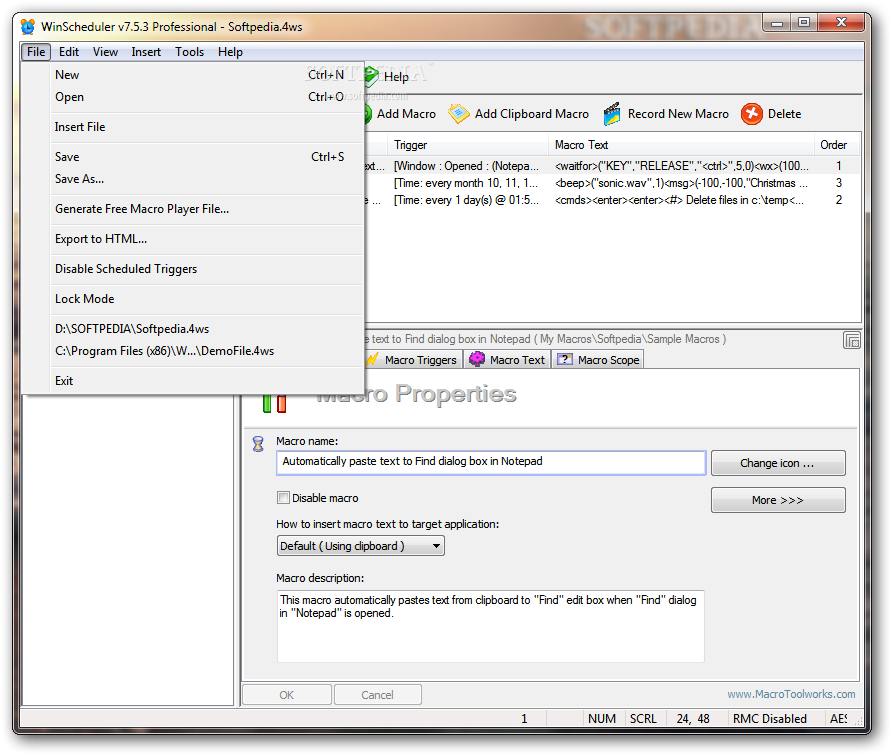The height and width of the screenshot is (755, 892).
Task: Click in the Macro name field
Action: coord(491,463)
